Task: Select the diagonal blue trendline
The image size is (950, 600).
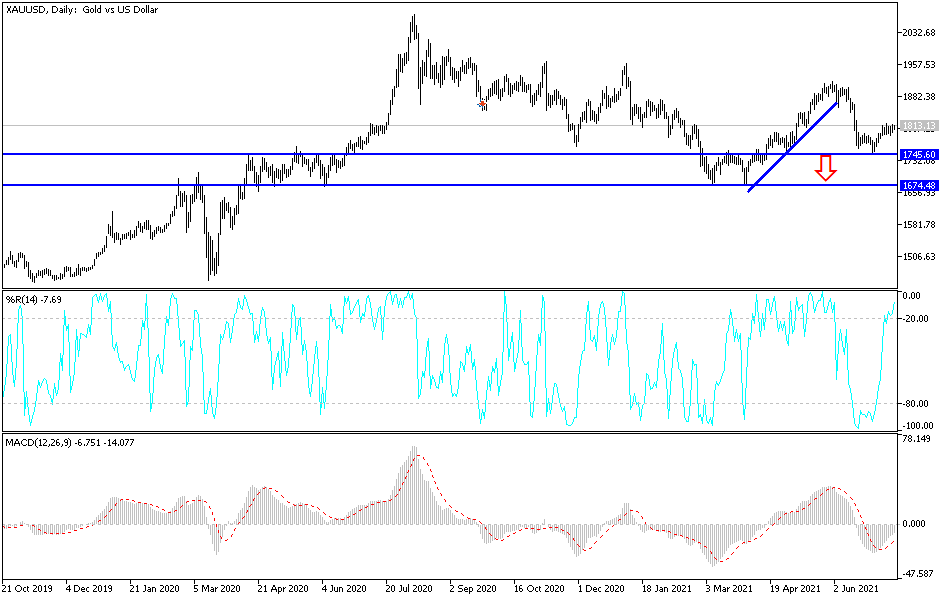Action: (792, 147)
